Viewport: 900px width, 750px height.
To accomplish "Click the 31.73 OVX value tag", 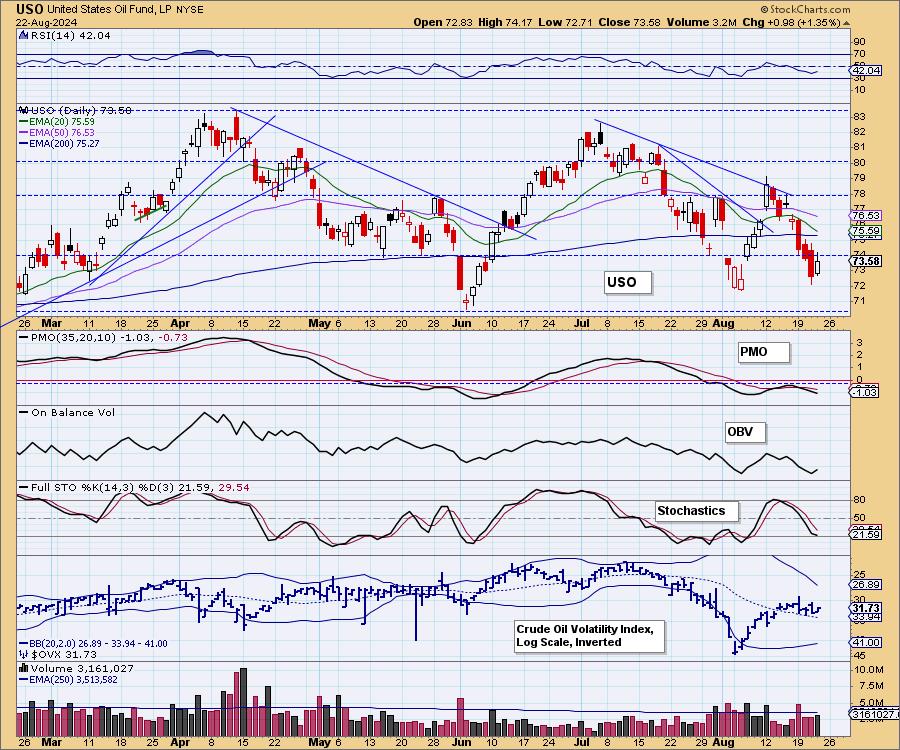I will (867, 608).
